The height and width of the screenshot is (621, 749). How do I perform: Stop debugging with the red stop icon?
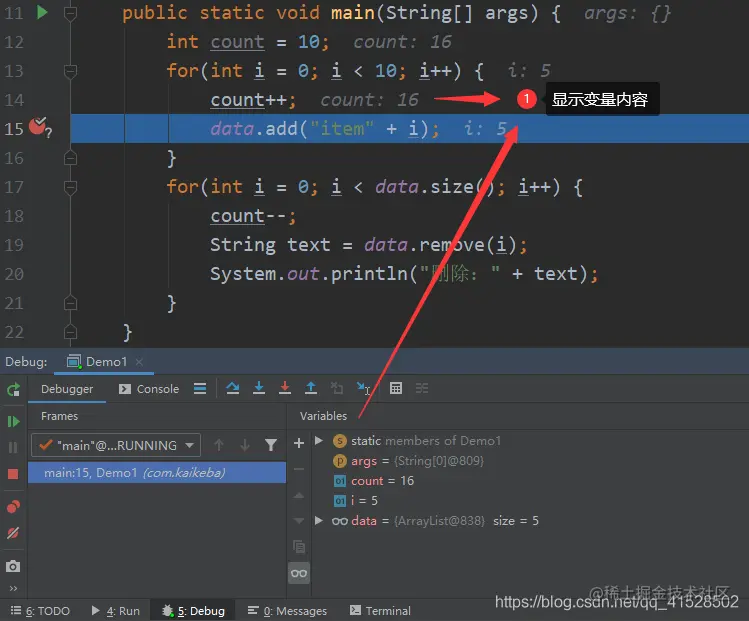click(13, 474)
